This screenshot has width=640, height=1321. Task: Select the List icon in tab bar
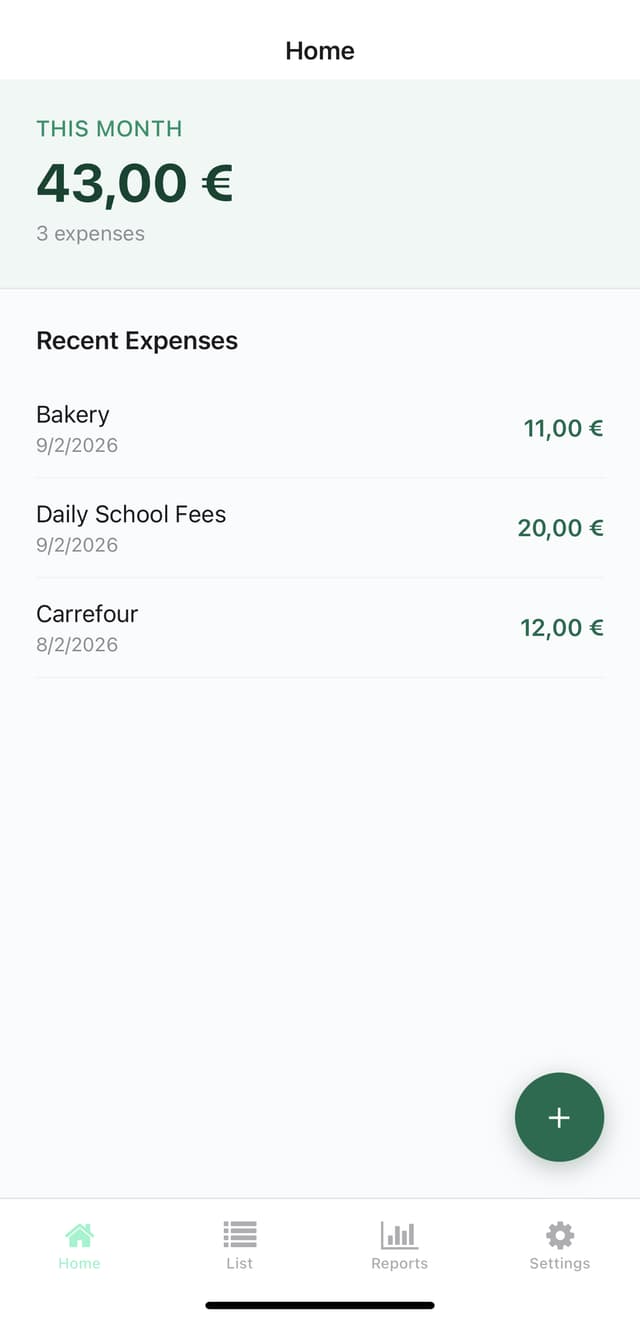(x=239, y=1233)
